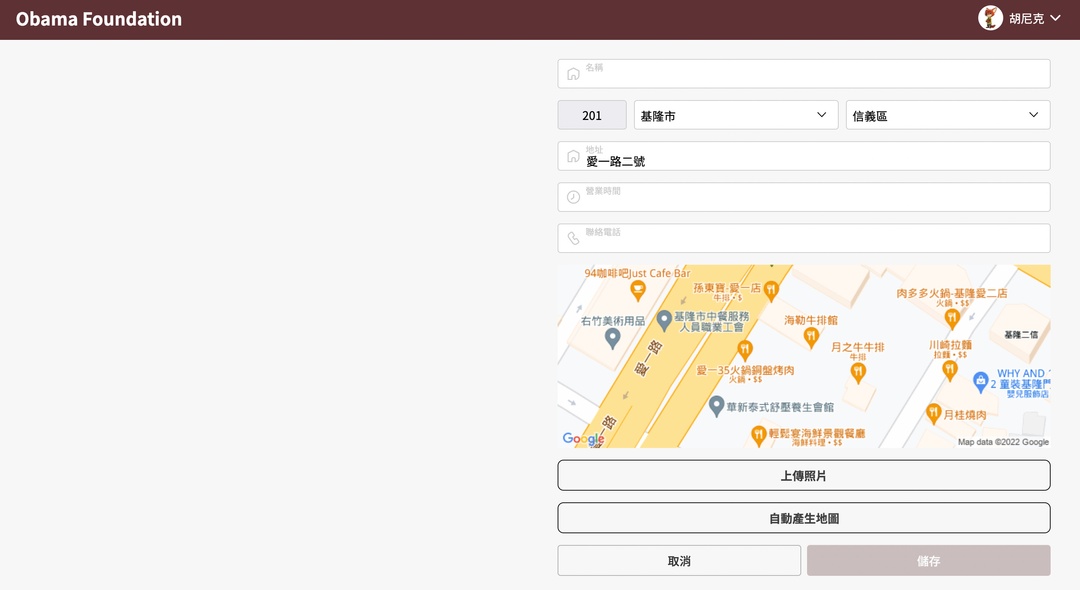
Task: Click the 基隆市中餐服務人員職業工會 map pin
Action: pyautogui.click(x=664, y=320)
